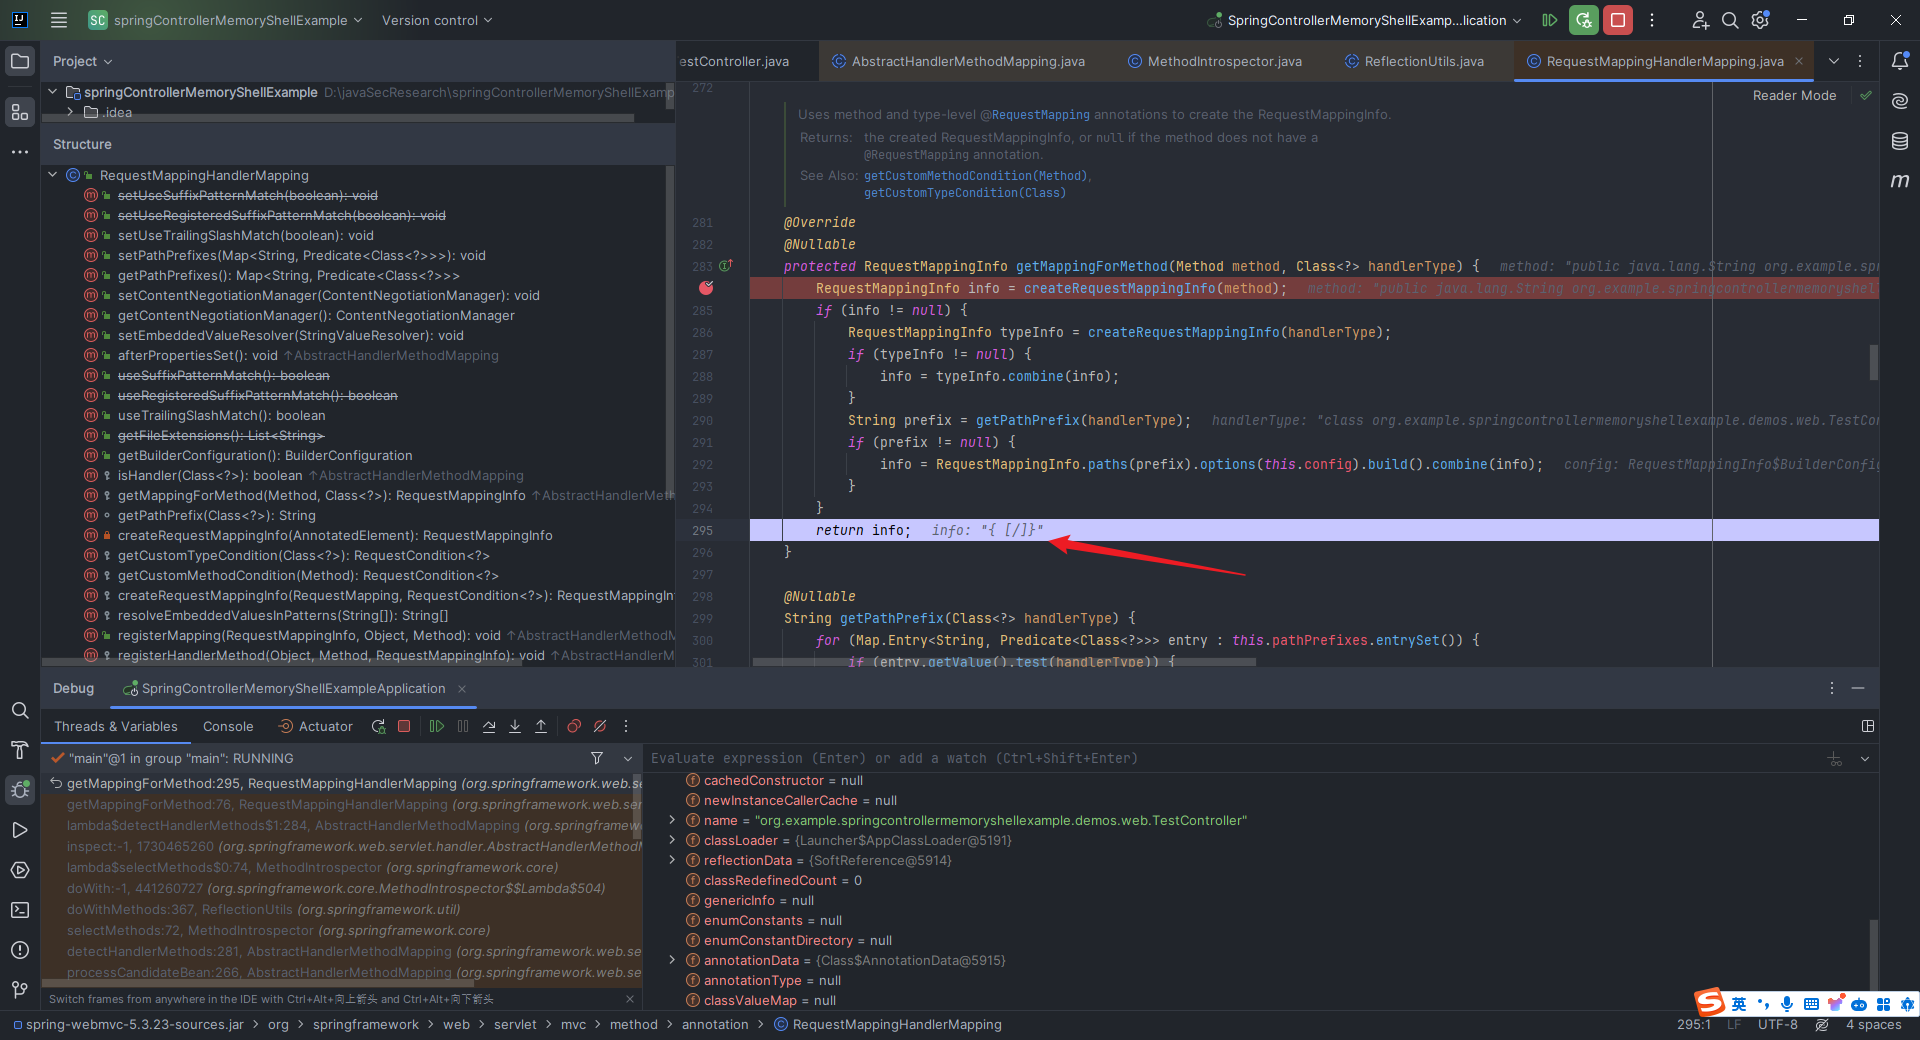The width and height of the screenshot is (1920, 1040).
Task: Open Version control dropdown
Action: coord(437,20)
